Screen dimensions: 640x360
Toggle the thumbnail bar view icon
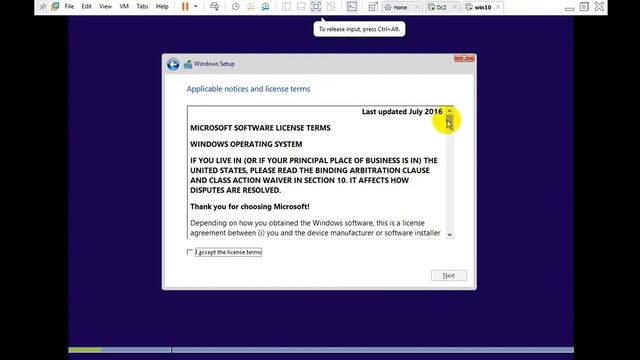301,7
